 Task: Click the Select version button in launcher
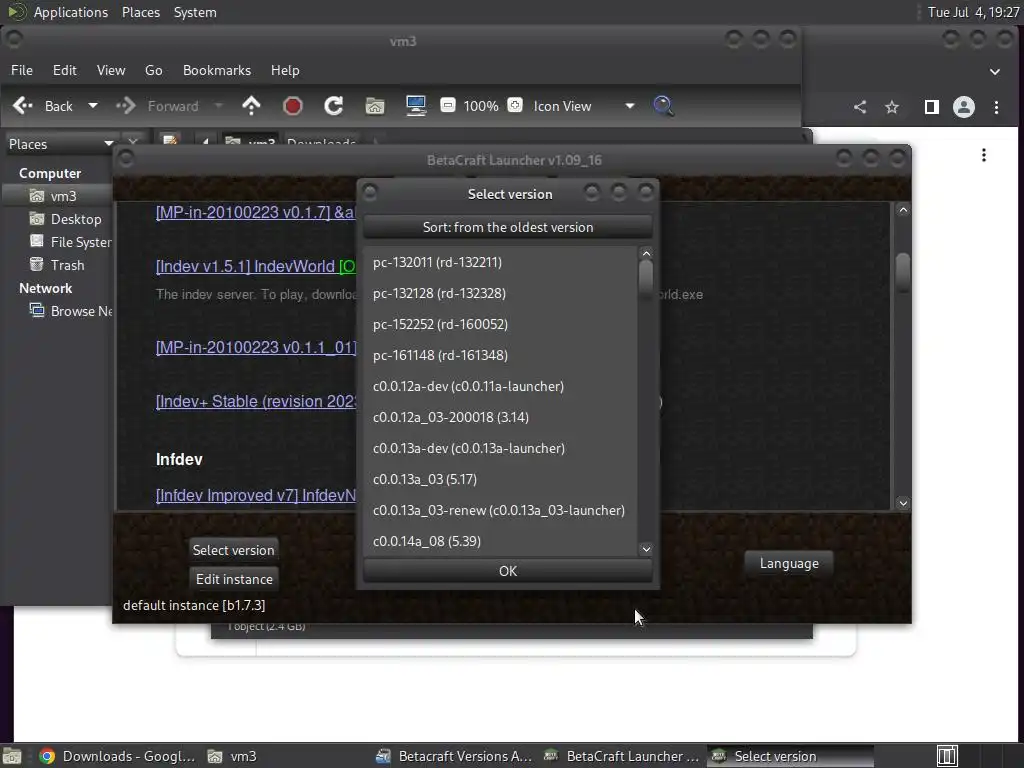(x=233, y=550)
